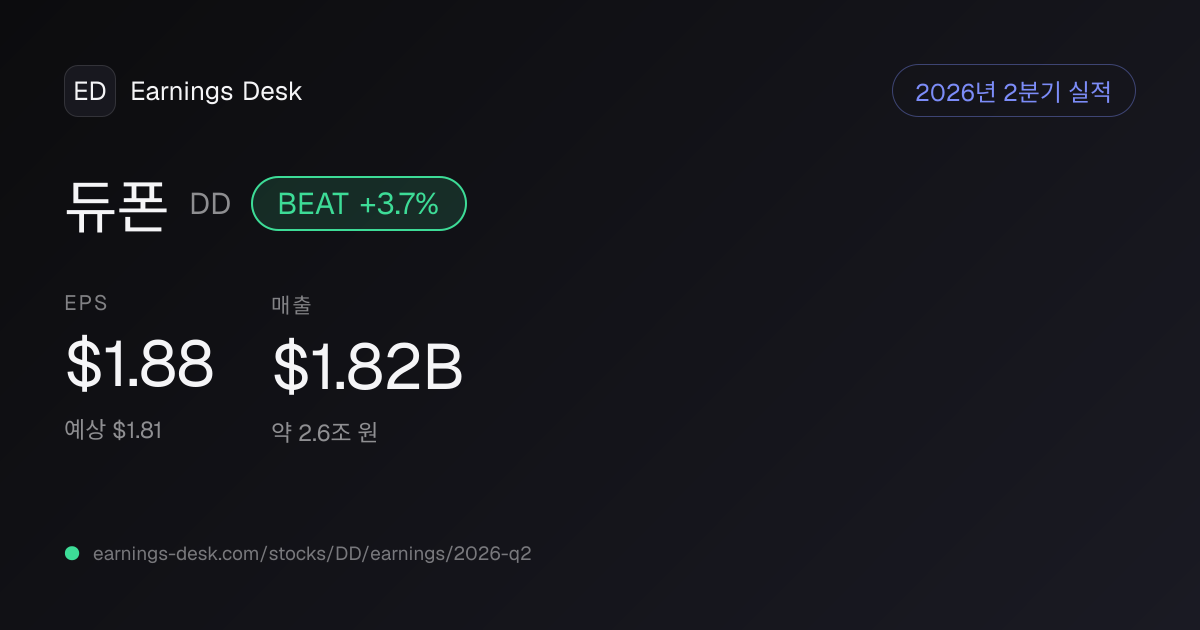
Task: Click the EPS label
Action: click(86, 303)
